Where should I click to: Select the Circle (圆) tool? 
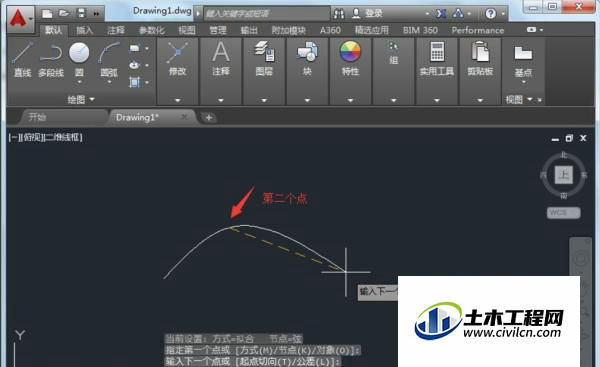pyautogui.click(x=79, y=59)
